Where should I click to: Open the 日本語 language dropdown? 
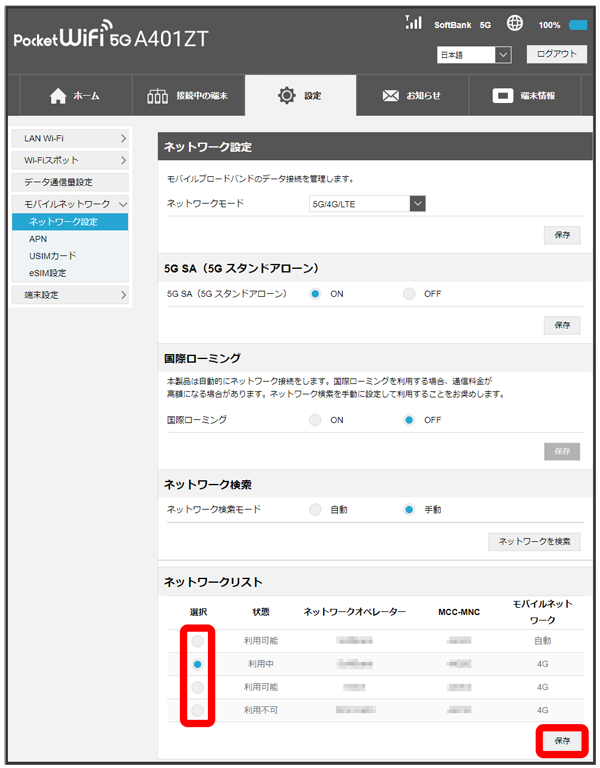click(474, 55)
